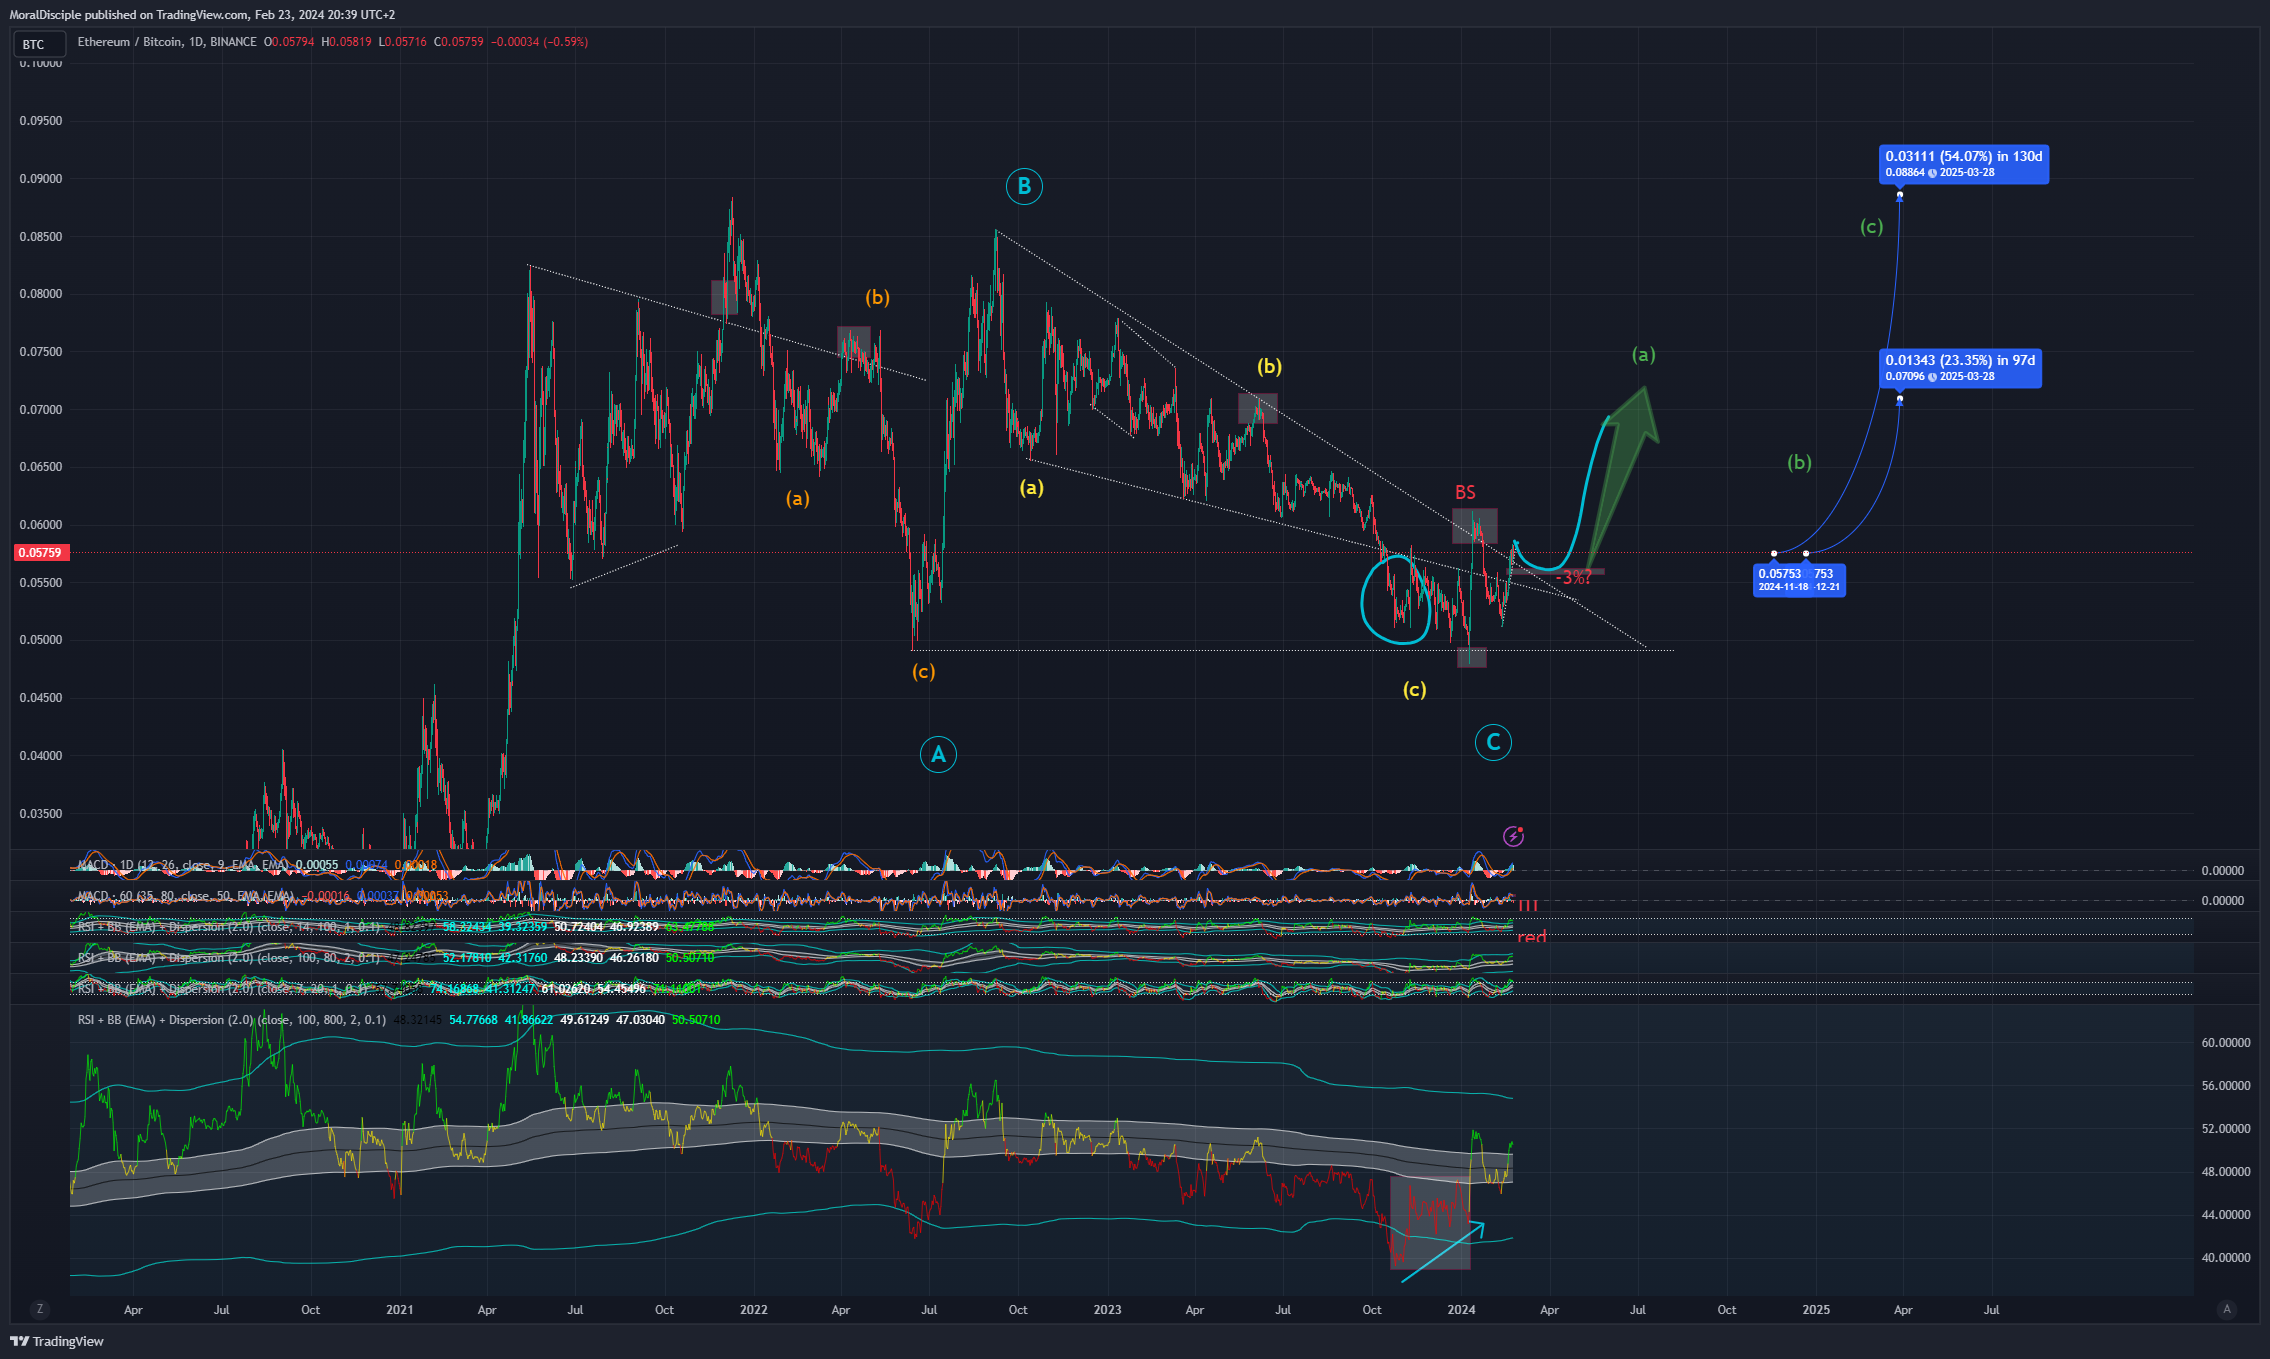Select the green (a) projection label

tap(1644, 354)
